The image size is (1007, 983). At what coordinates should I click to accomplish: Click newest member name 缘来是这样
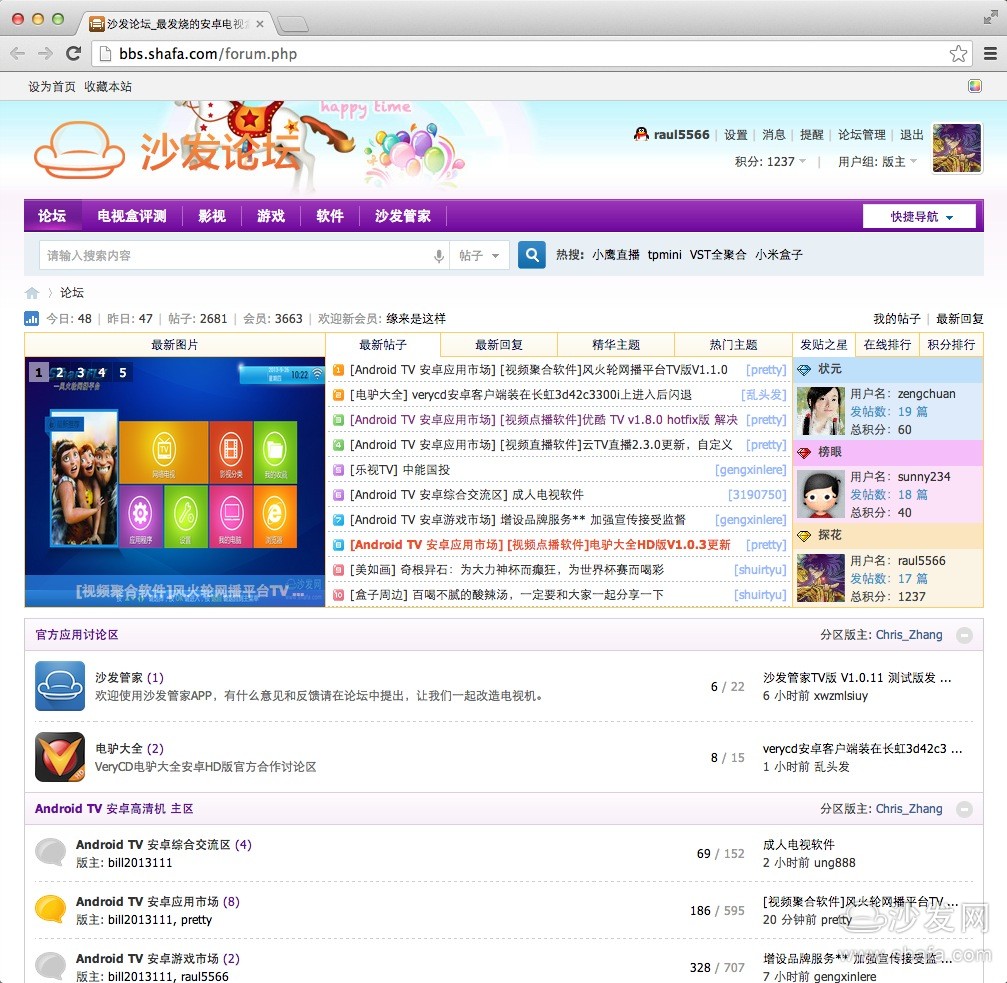point(416,318)
